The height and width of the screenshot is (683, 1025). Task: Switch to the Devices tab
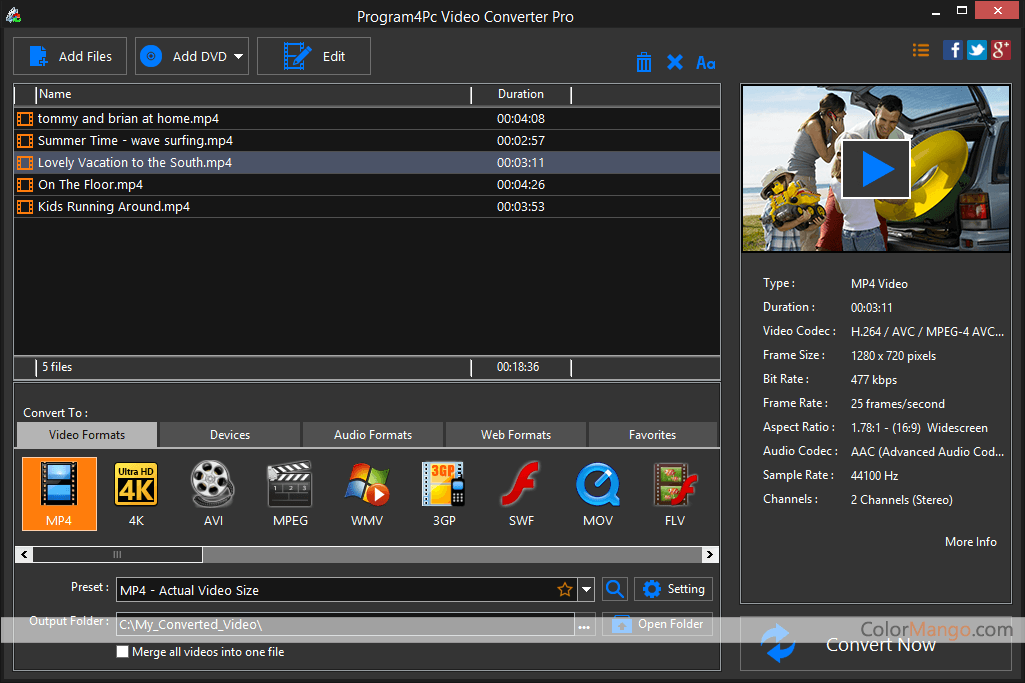pyautogui.click(x=230, y=435)
